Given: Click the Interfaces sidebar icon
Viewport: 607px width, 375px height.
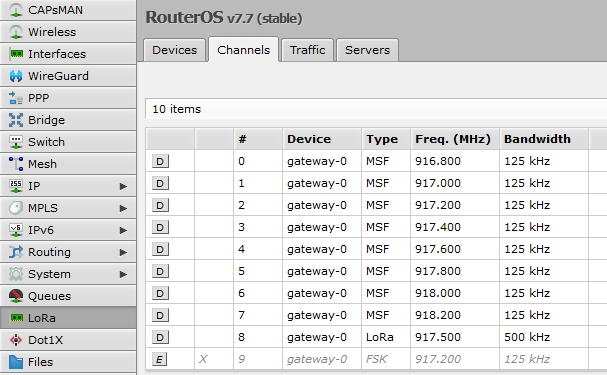Looking at the screenshot, I should coord(16,53).
